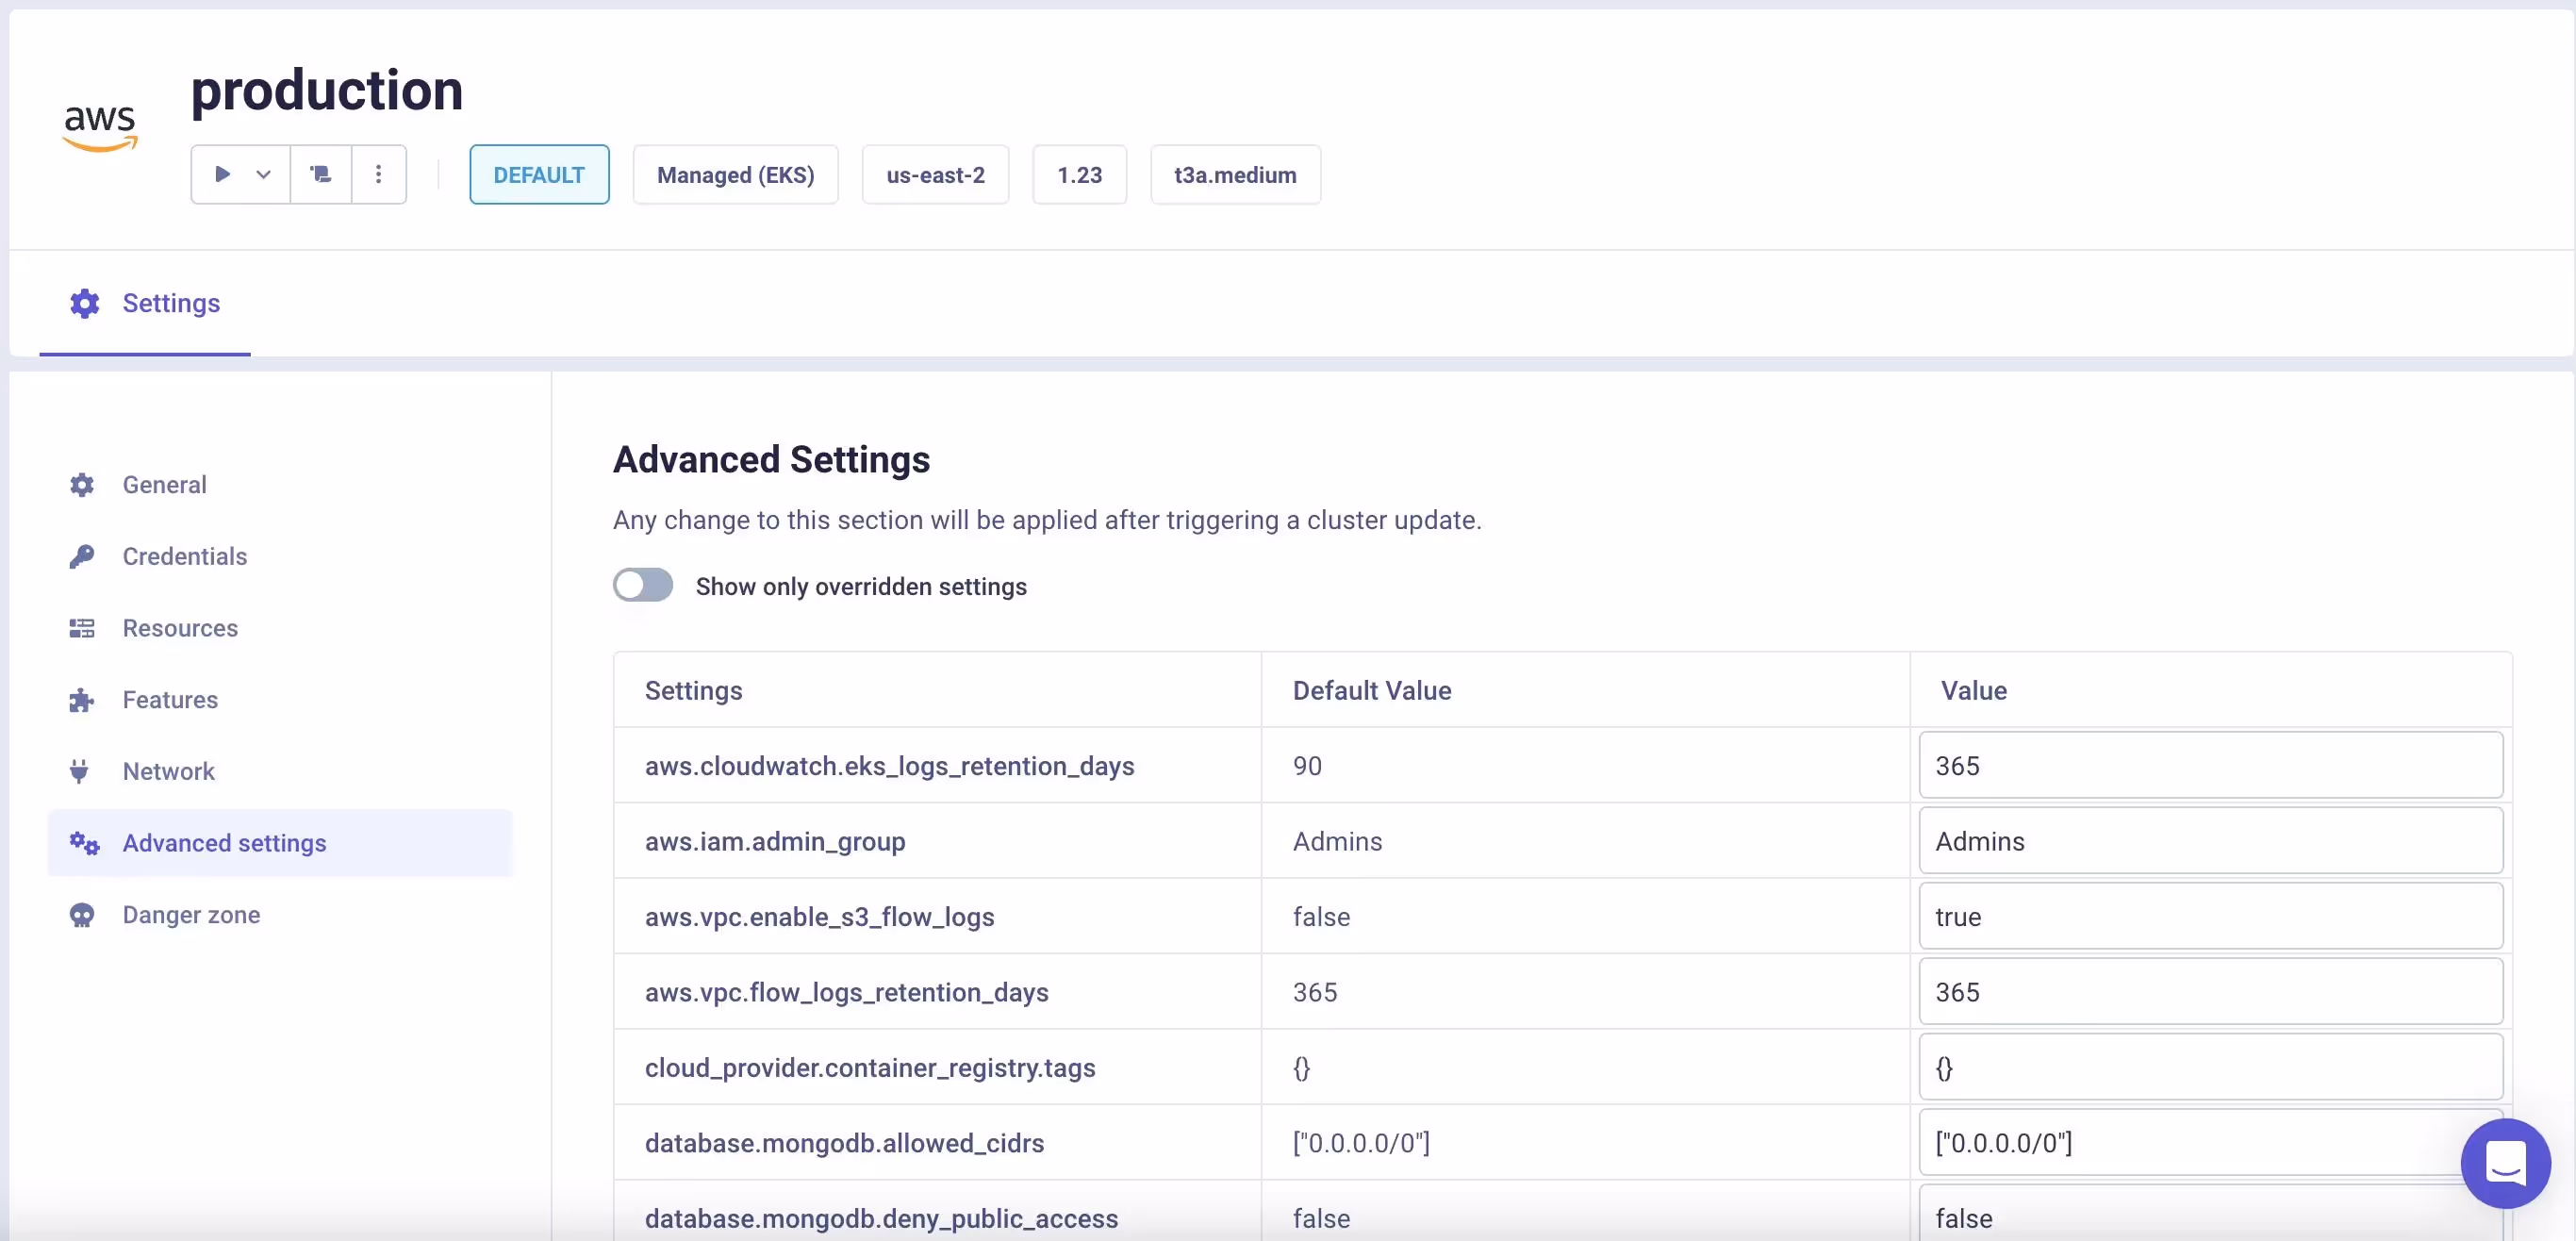The width and height of the screenshot is (2576, 1241).
Task: Click the AWS provider logo
Action: pyautogui.click(x=100, y=125)
